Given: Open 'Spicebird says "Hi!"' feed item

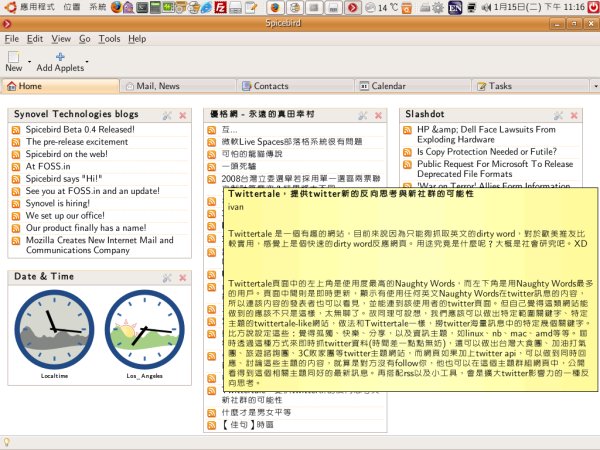Looking at the screenshot, I should coord(64,179).
